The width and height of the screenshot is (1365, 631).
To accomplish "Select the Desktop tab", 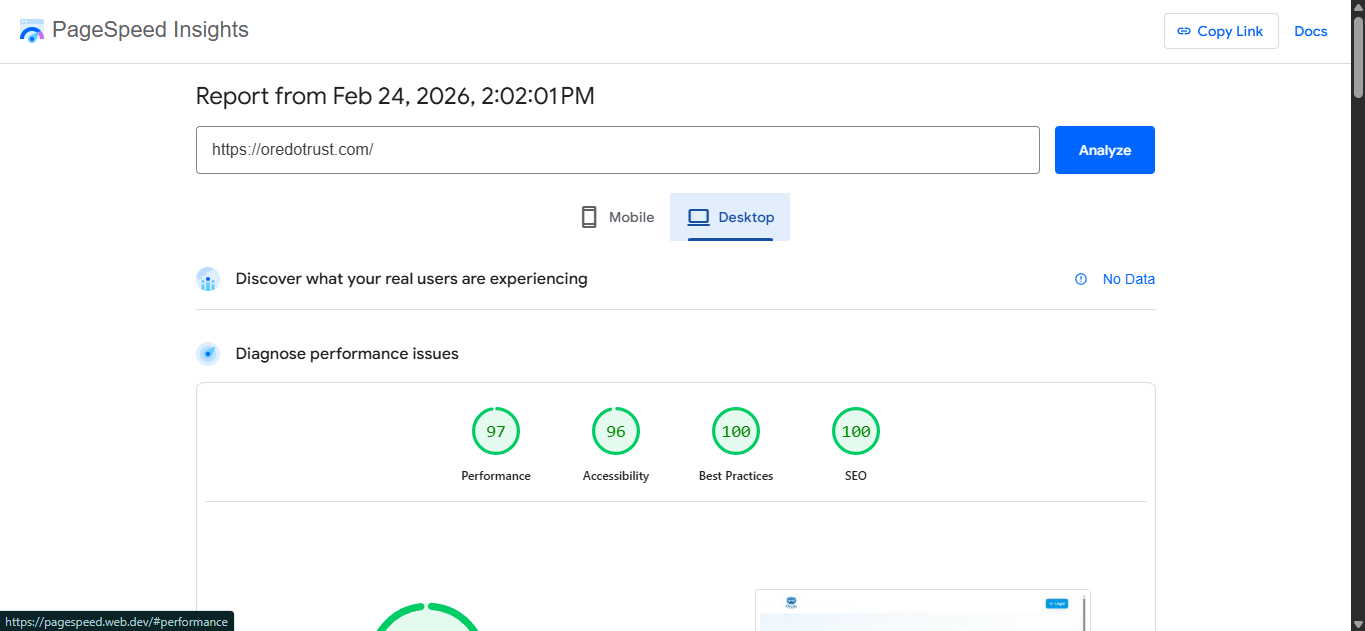I will [730, 217].
